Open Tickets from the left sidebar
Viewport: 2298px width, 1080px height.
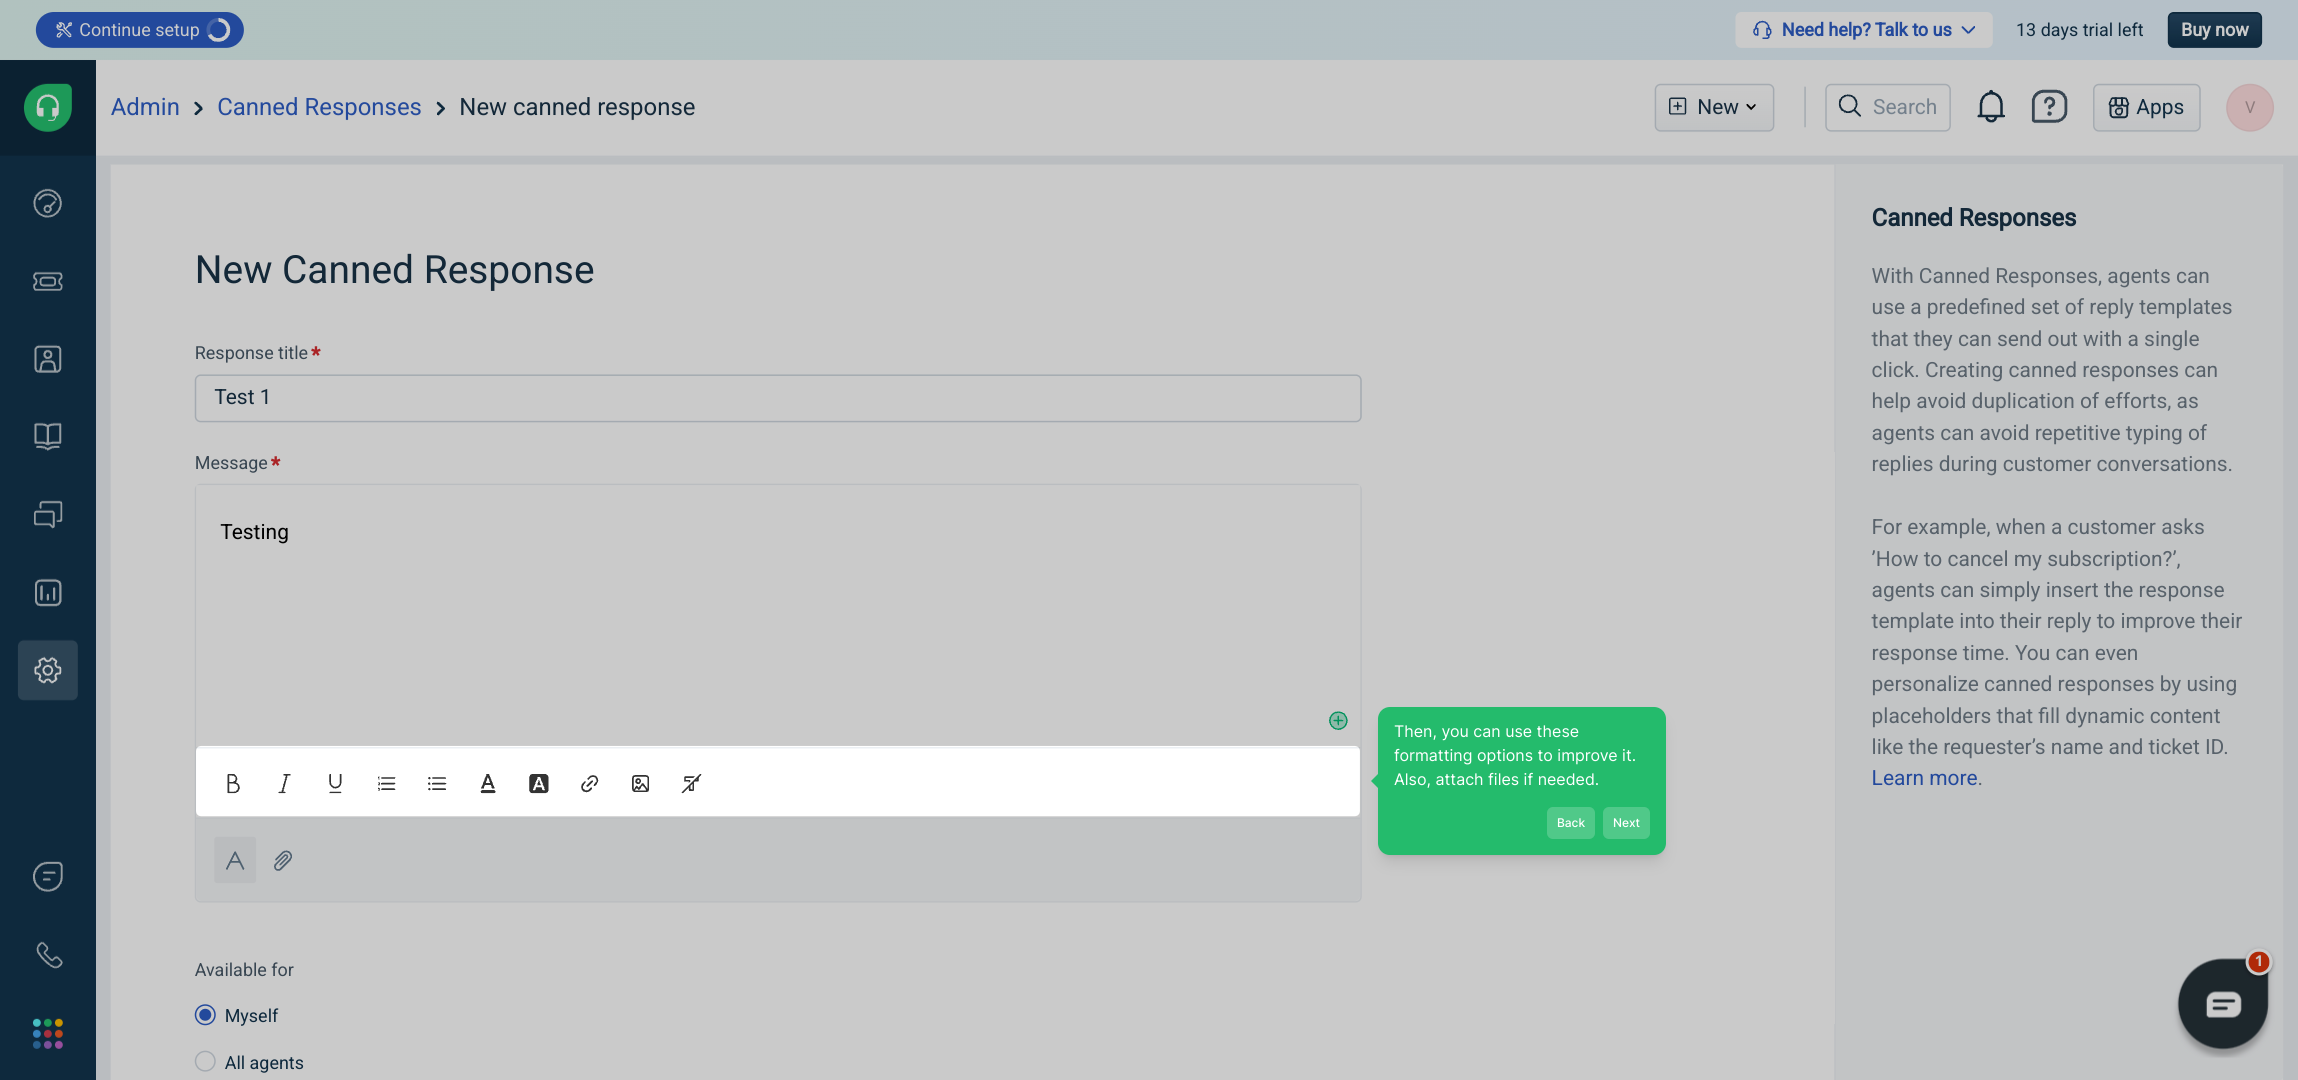point(47,281)
